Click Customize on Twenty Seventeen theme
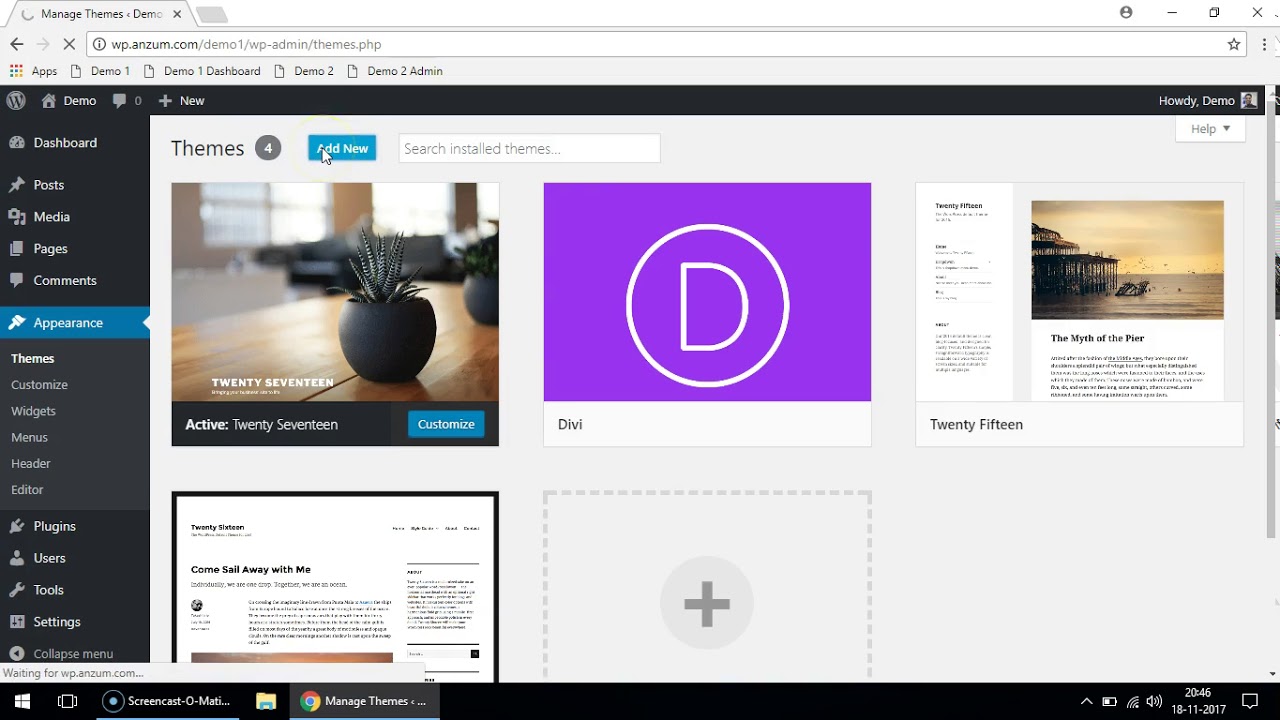1280x720 pixels. pyautogui.click(x=446, y=424)
